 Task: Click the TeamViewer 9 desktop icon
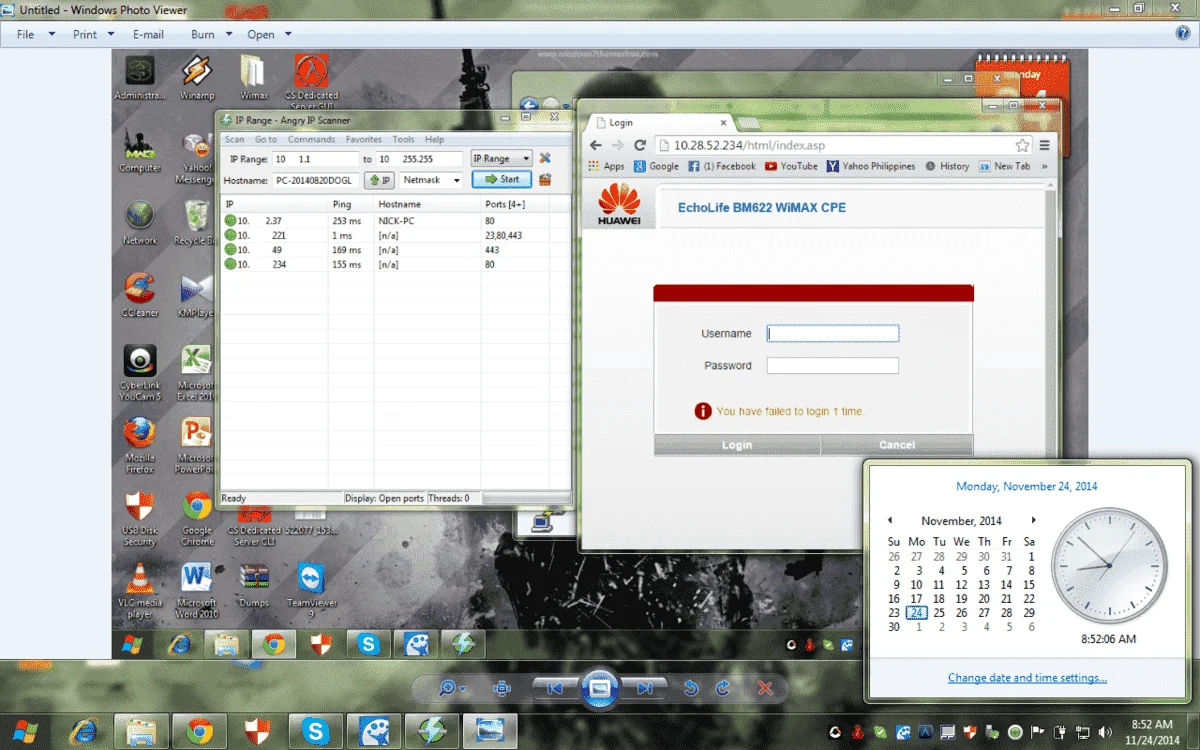(x=311, y=590)
